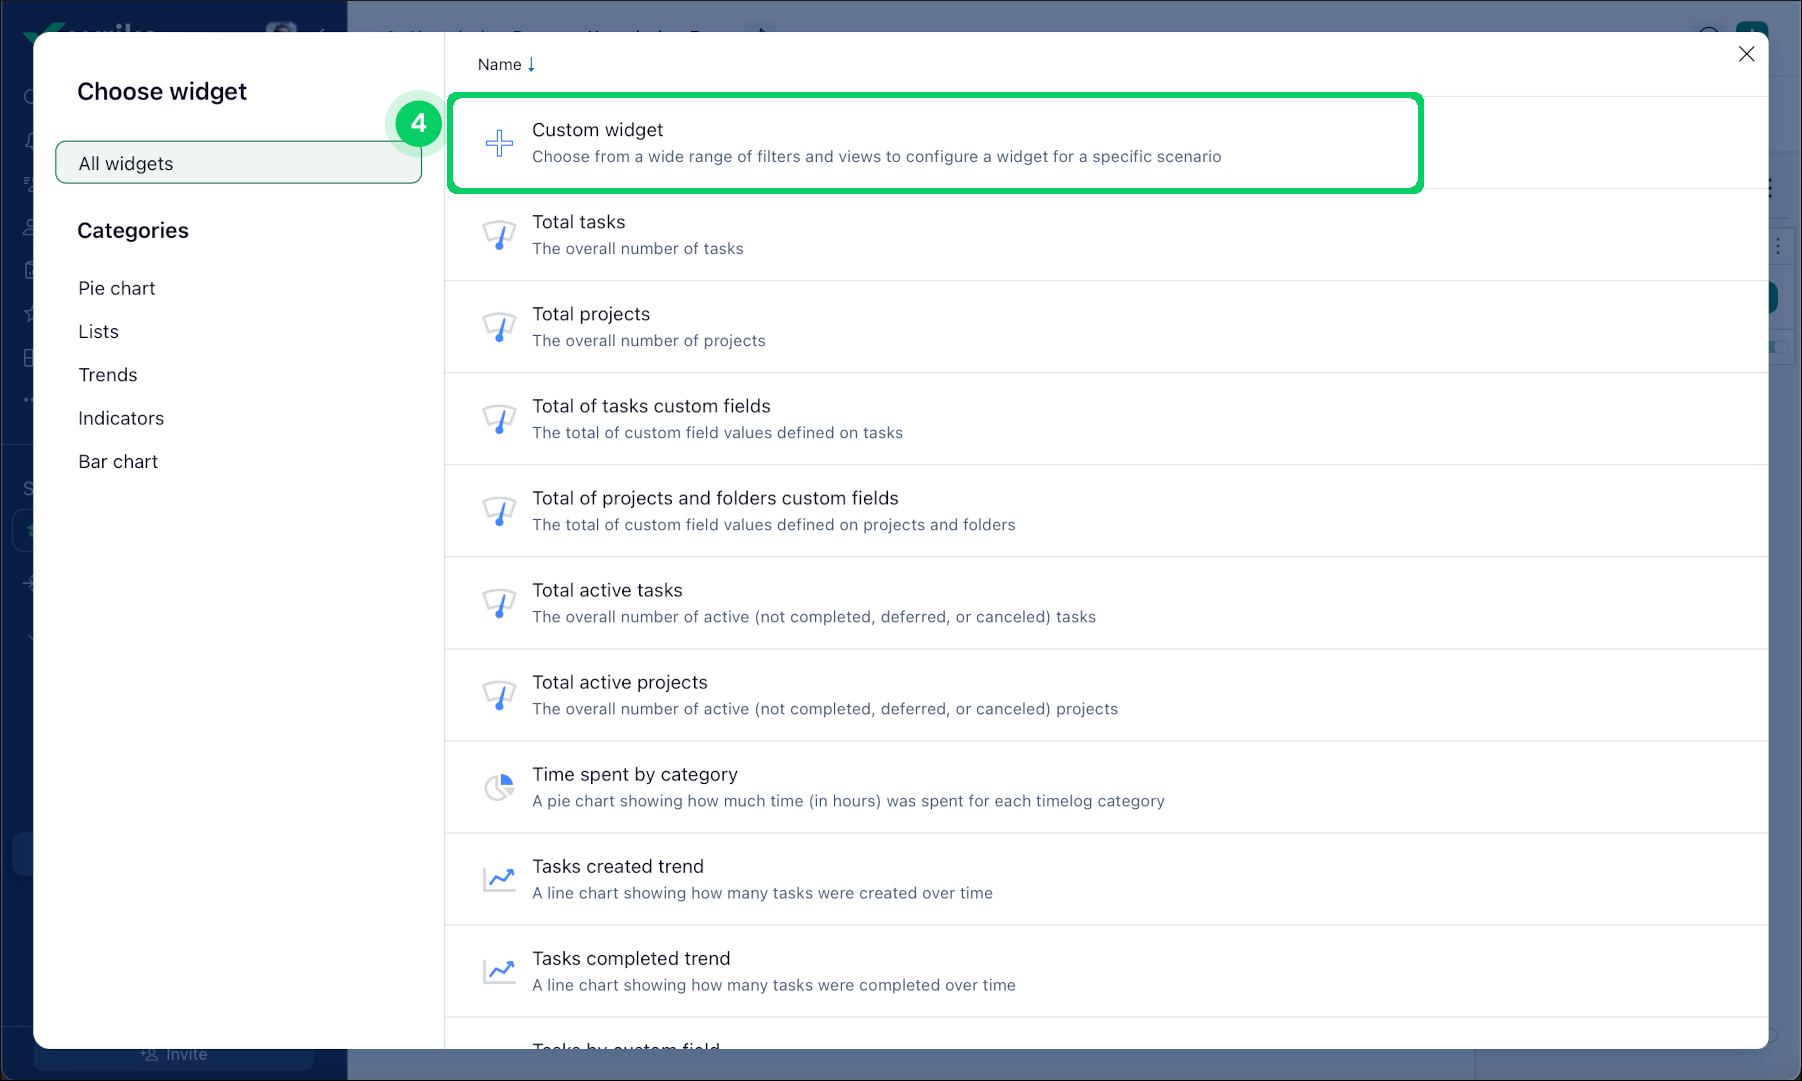Click the gauge icon for Total of tasks custom fields

(499, 418)
